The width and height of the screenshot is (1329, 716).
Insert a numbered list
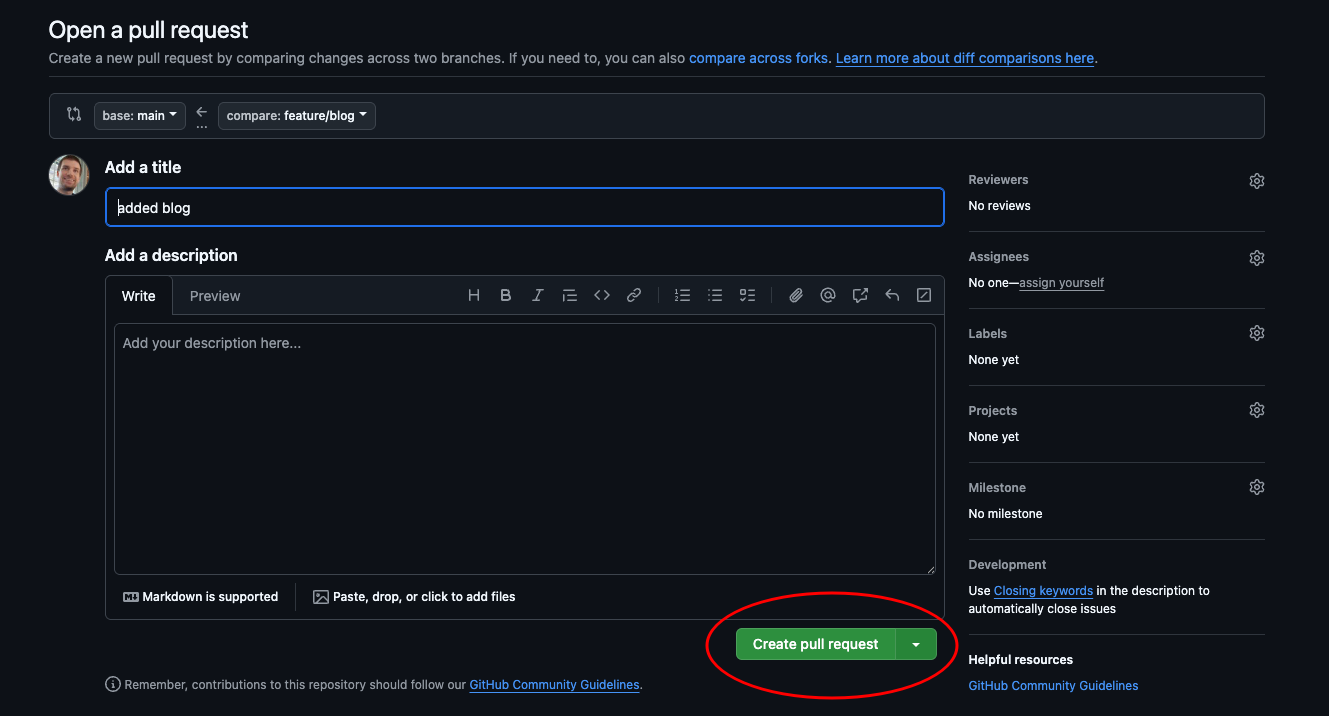coord(683,295)
